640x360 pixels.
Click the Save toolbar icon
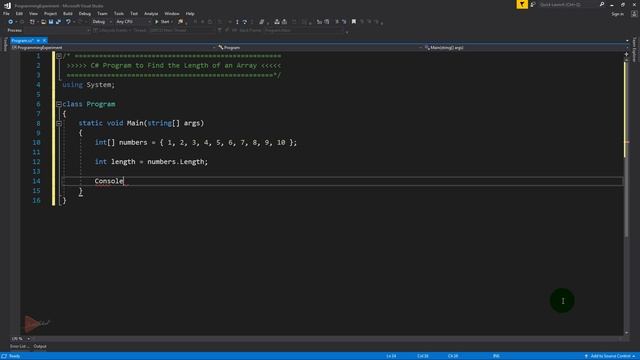(x=51, y=22)
